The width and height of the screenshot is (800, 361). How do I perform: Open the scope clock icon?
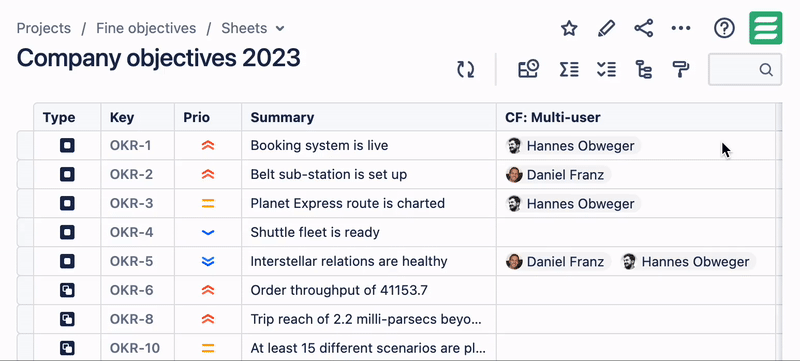529,69
